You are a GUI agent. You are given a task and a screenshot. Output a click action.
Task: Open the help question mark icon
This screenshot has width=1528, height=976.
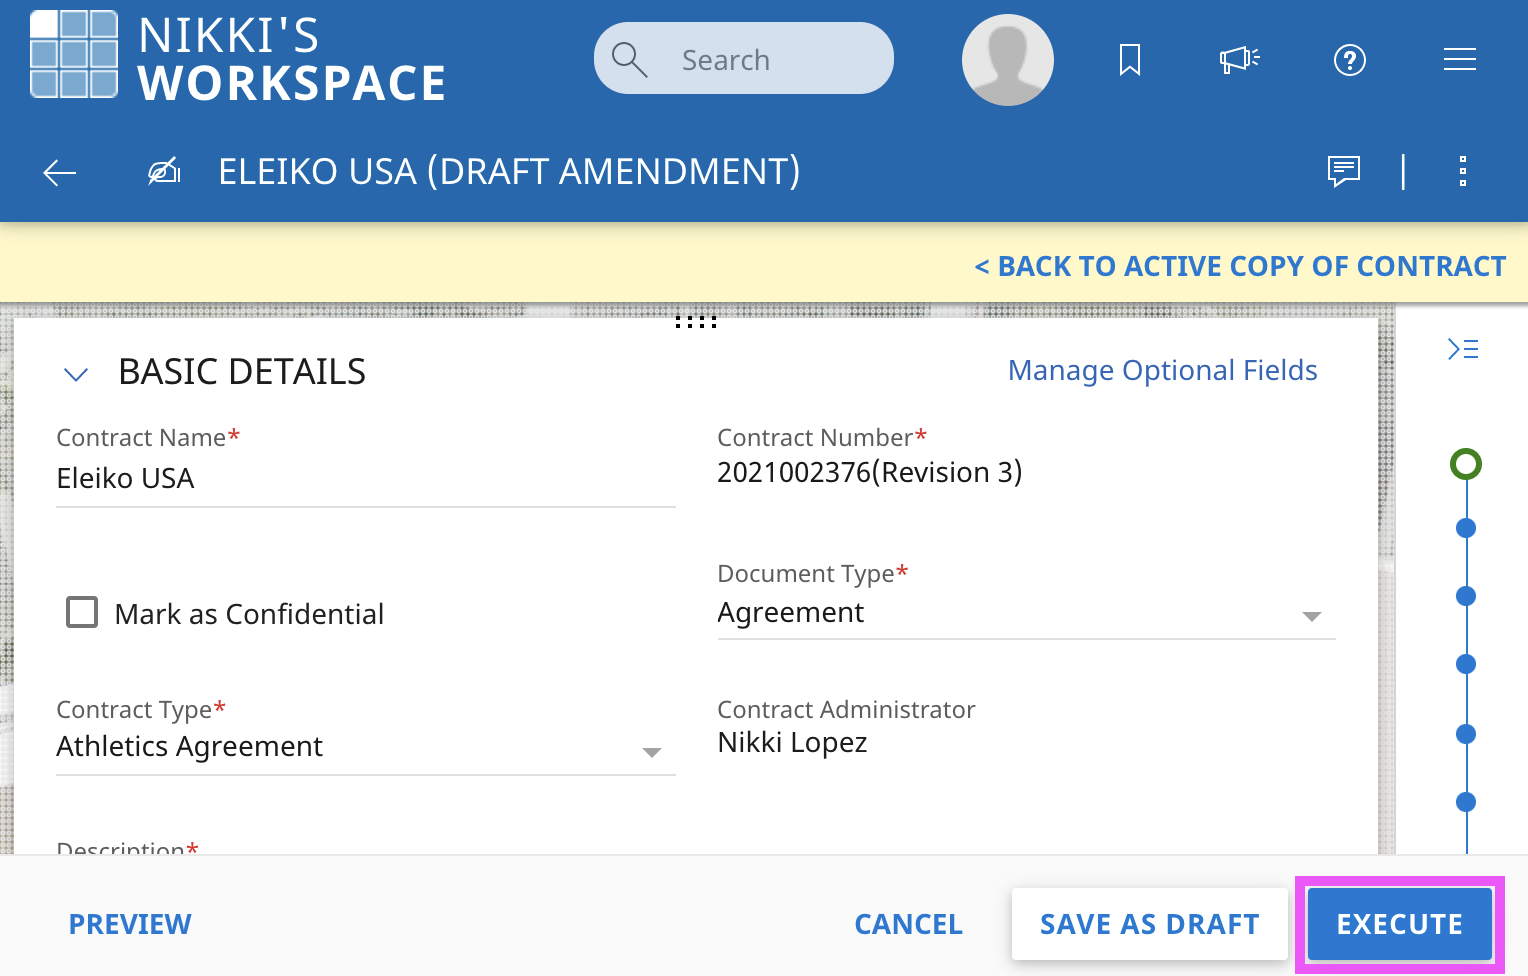pyautogui.click(x=1350, y=60)
